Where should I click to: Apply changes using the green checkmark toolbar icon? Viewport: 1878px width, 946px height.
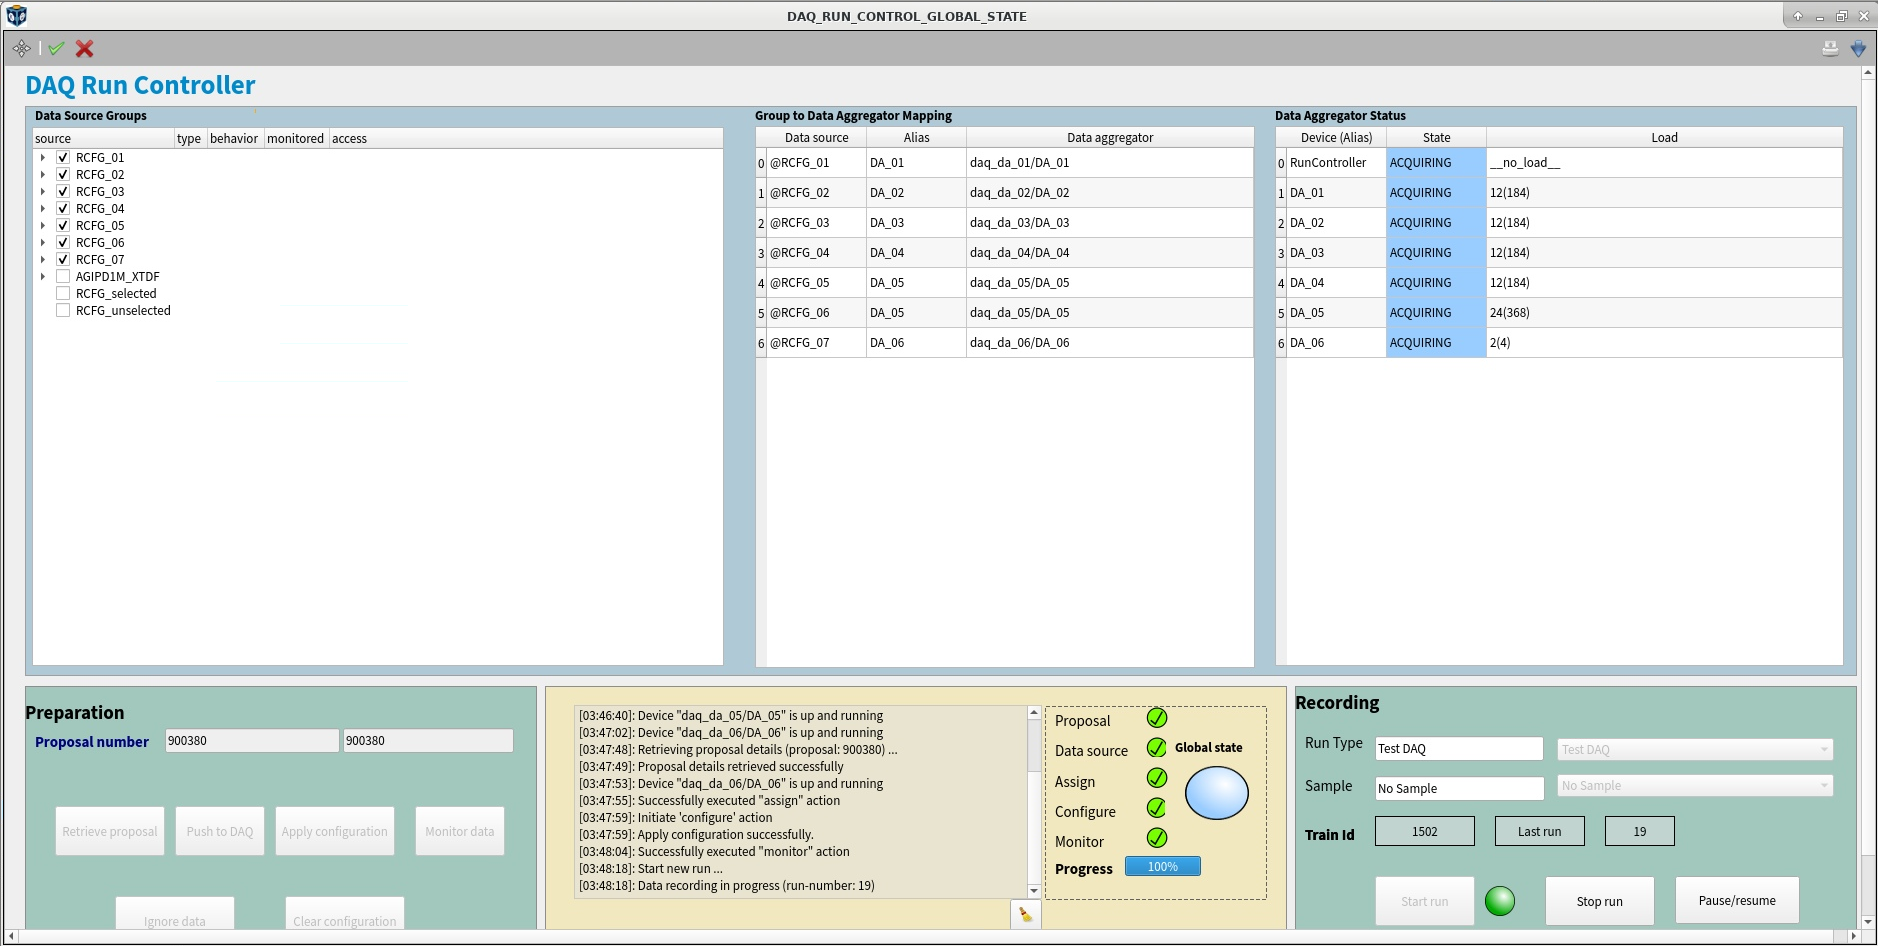(x=56, y=48)
